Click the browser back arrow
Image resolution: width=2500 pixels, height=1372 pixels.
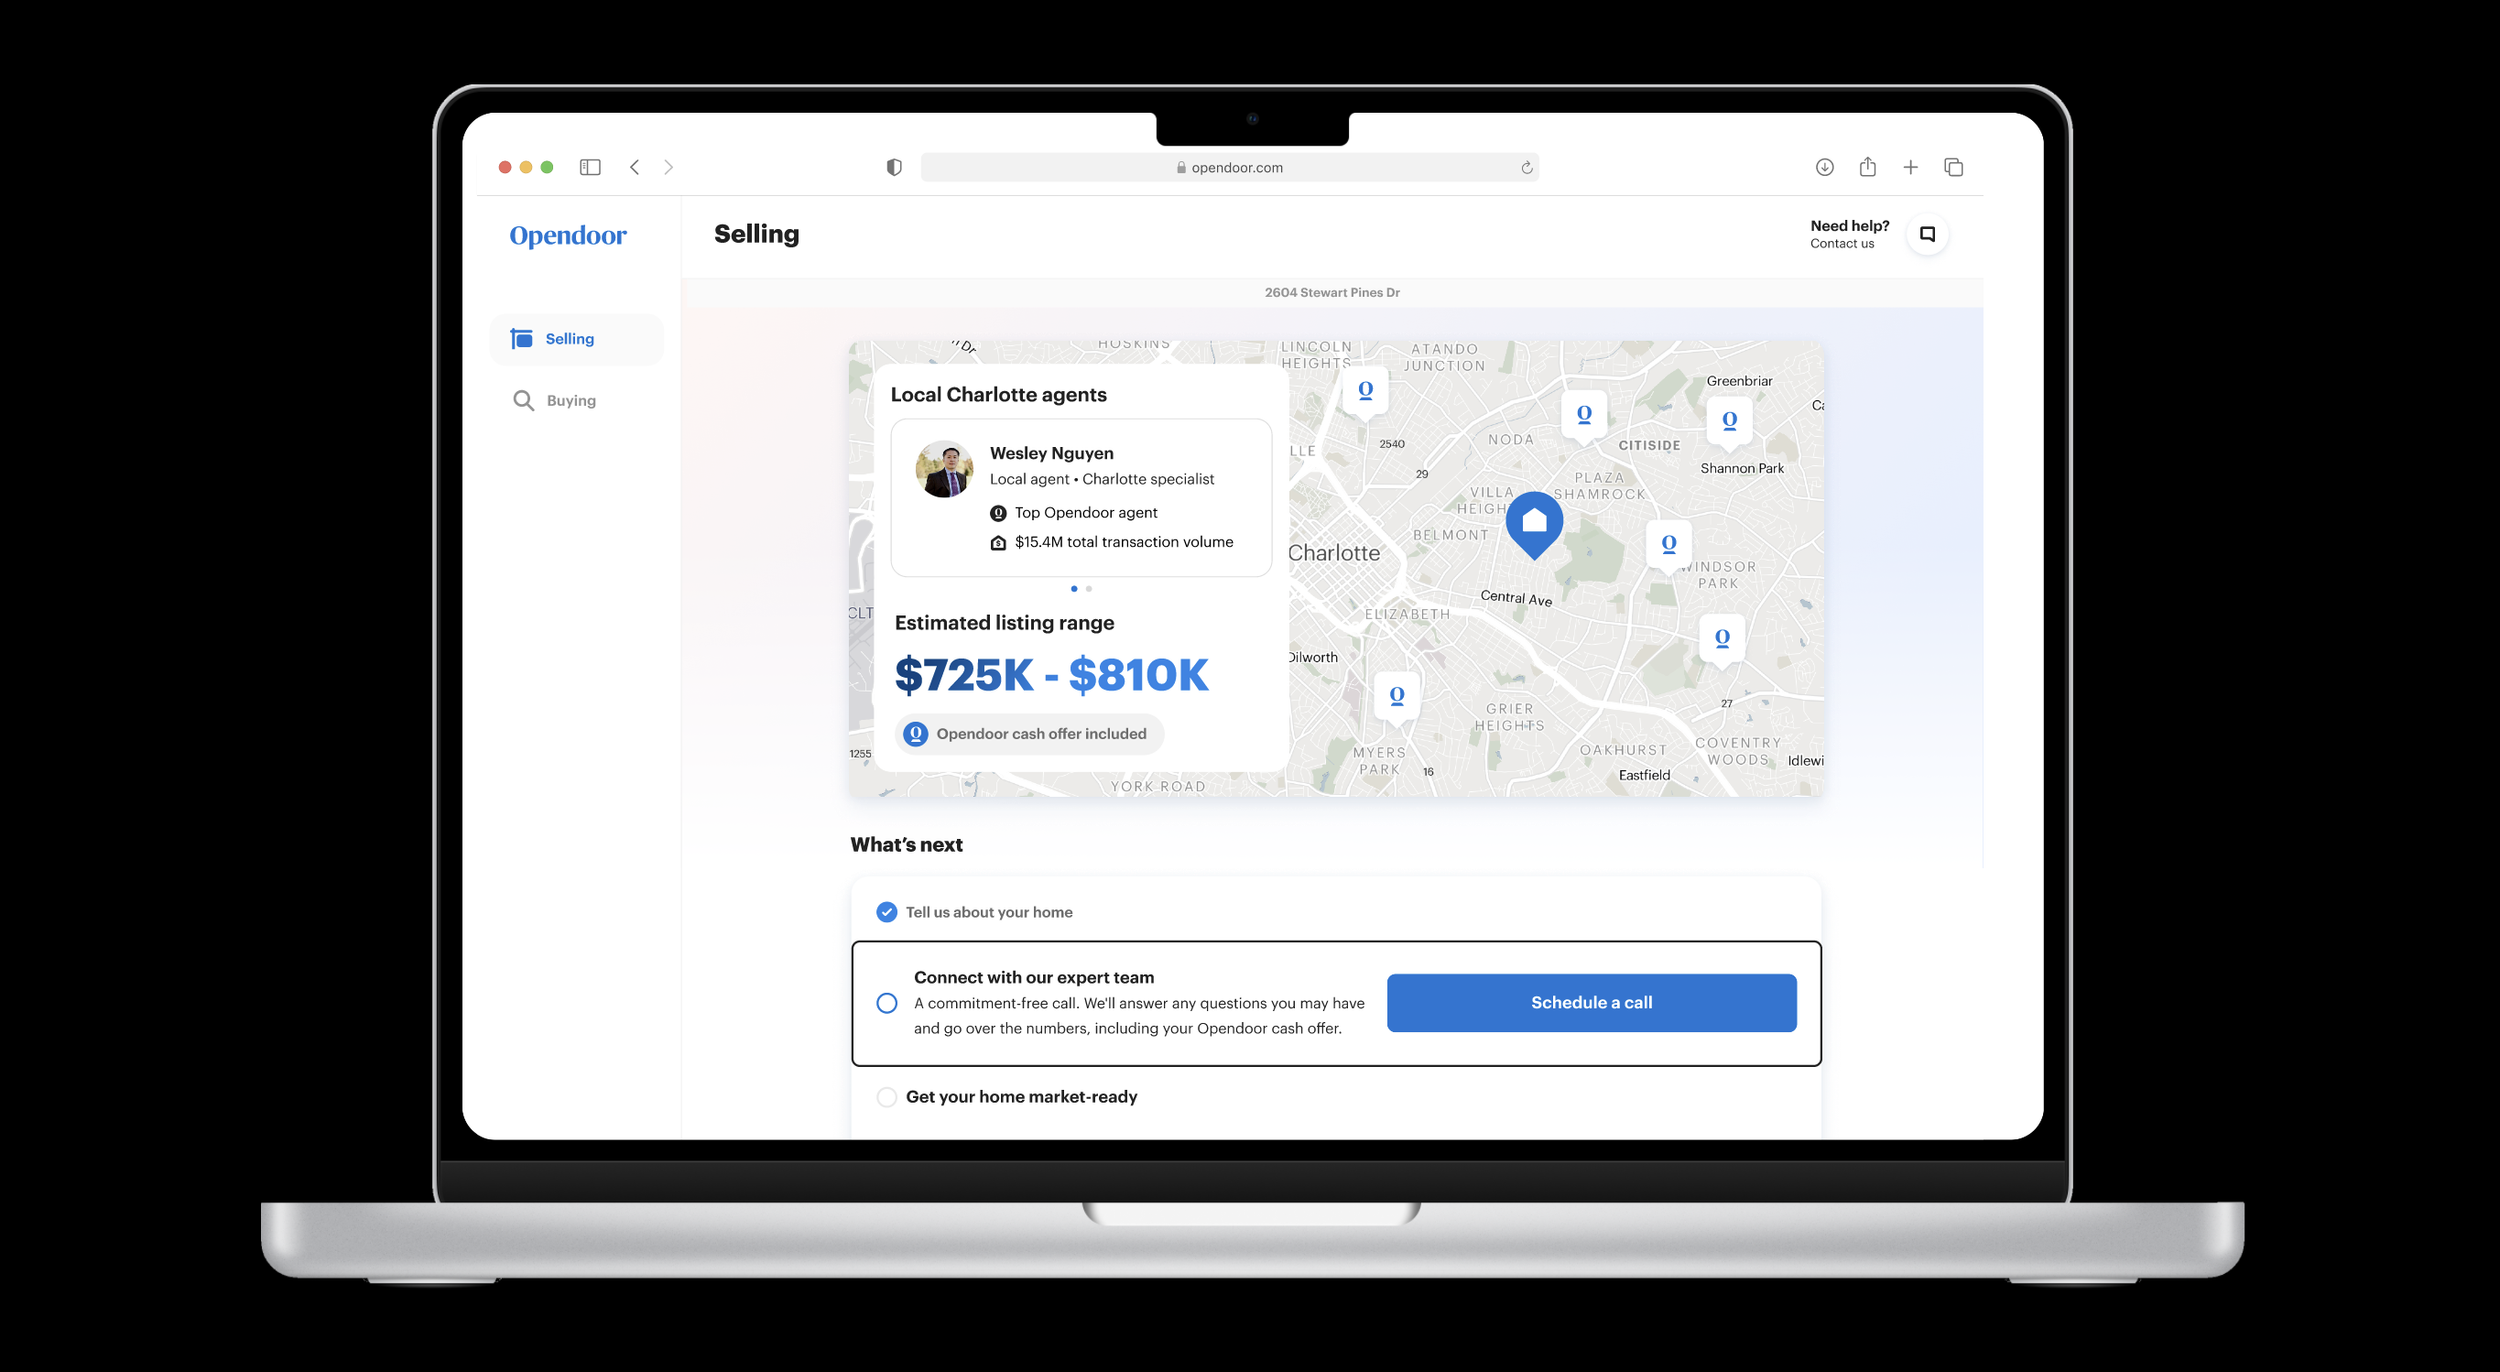point(635,167)
